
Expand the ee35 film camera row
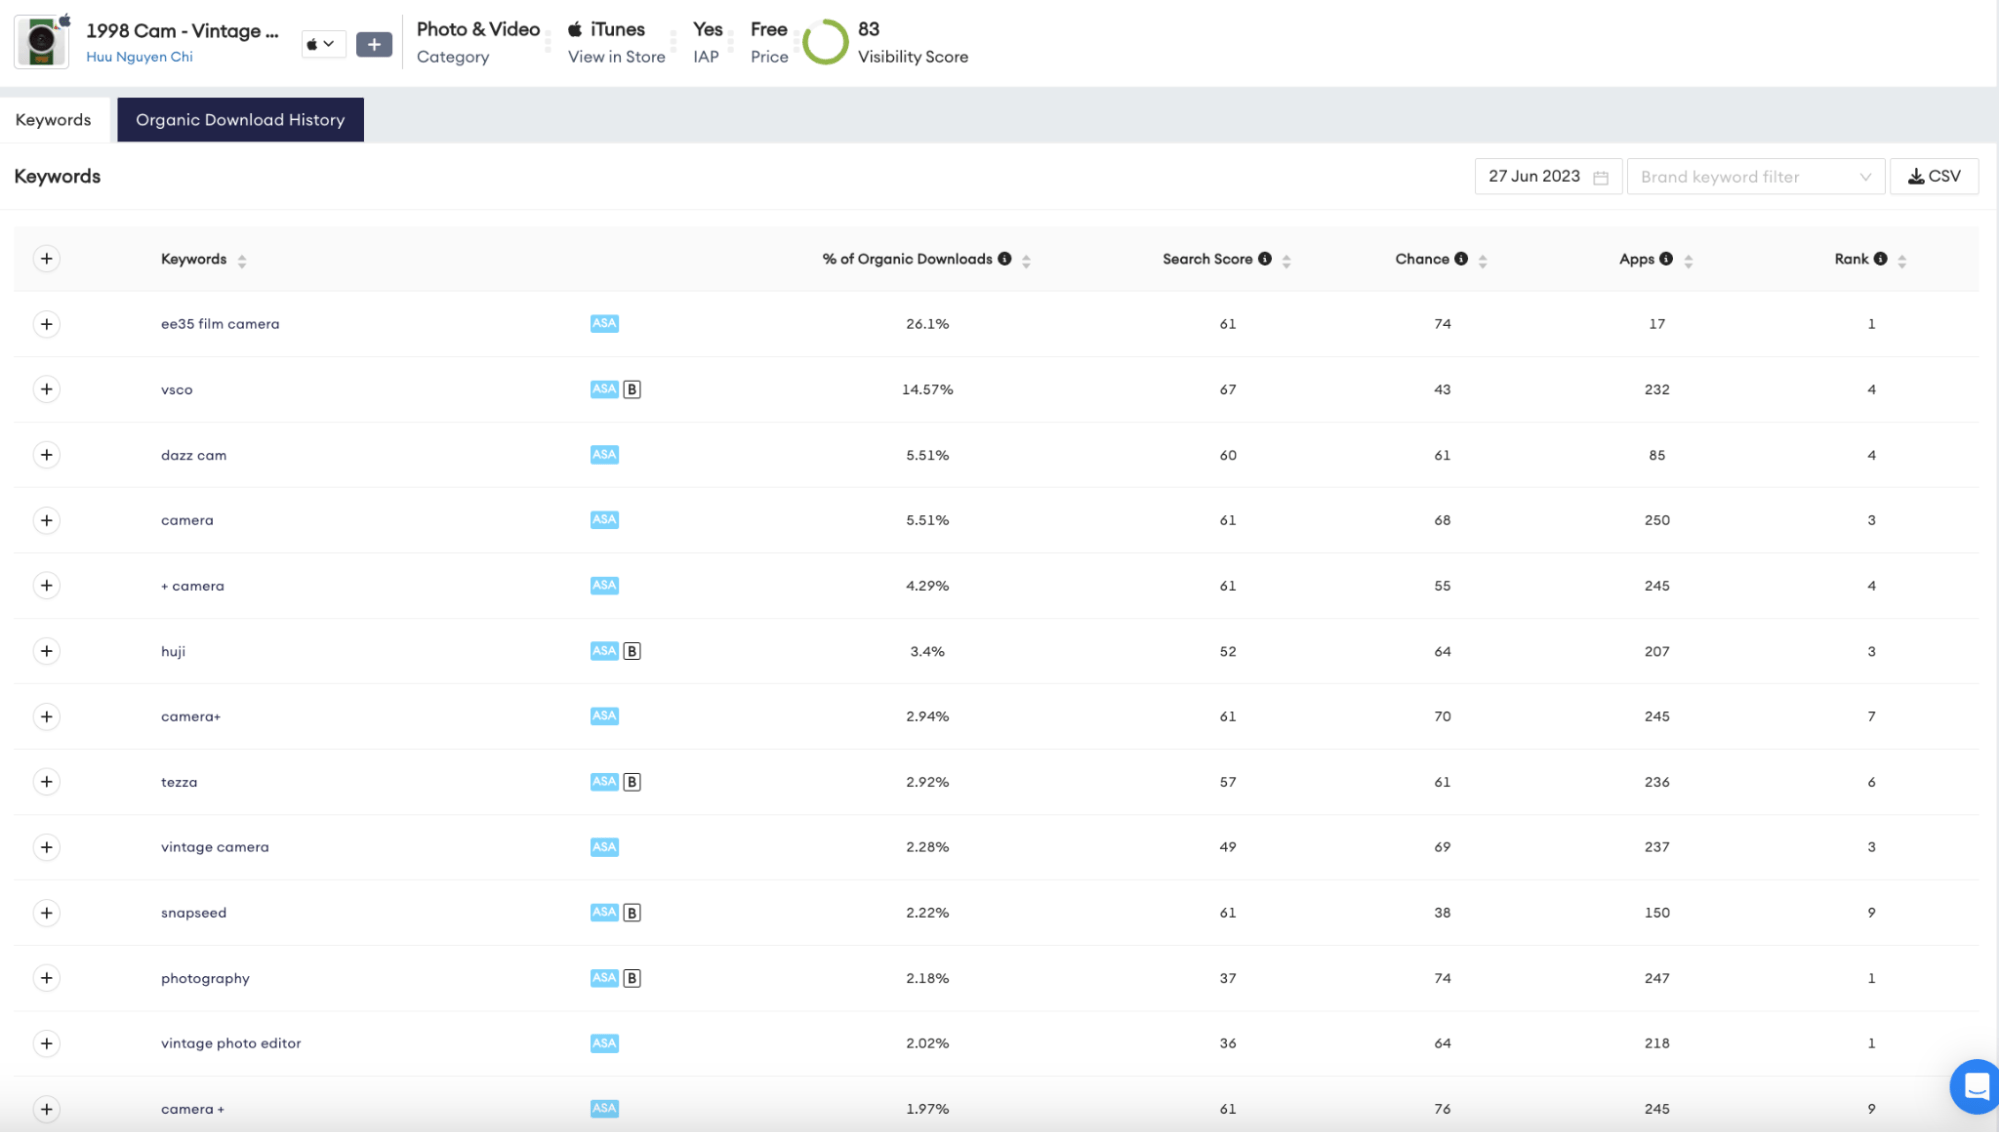tap(46, 324)
